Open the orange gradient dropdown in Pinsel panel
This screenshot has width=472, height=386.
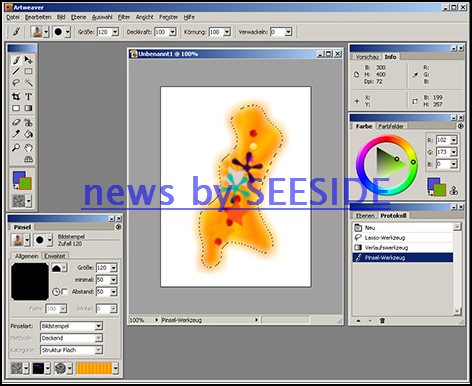[115, 368]
